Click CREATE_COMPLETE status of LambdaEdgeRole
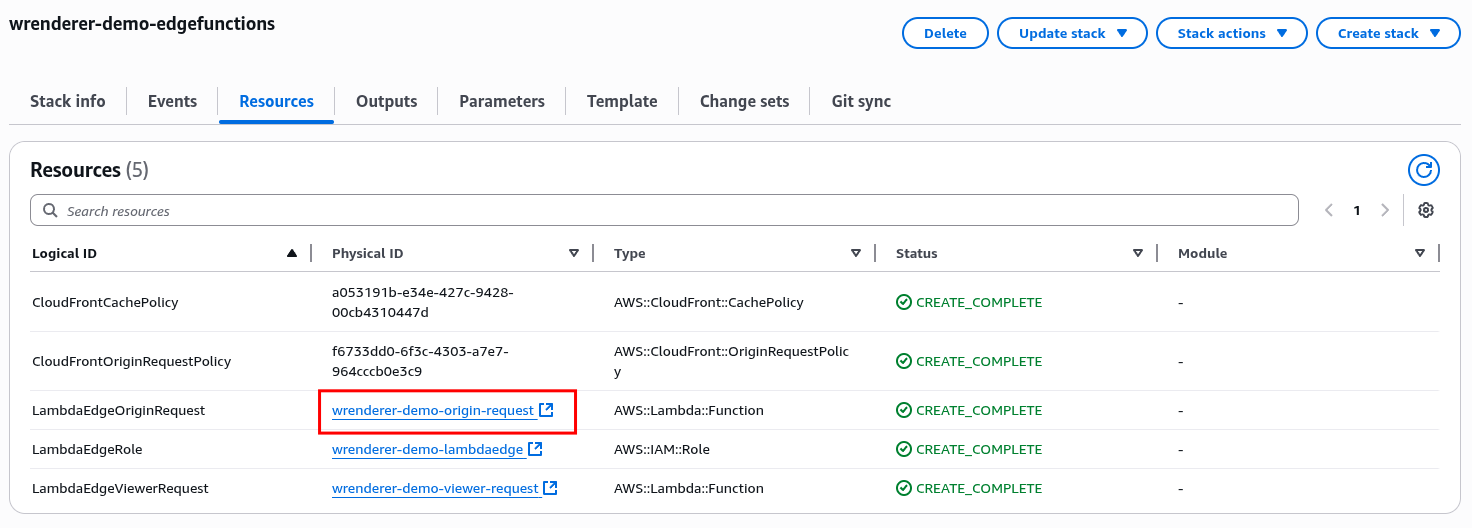This screenshot has width=1472, height=528. [x=969, y=449]
